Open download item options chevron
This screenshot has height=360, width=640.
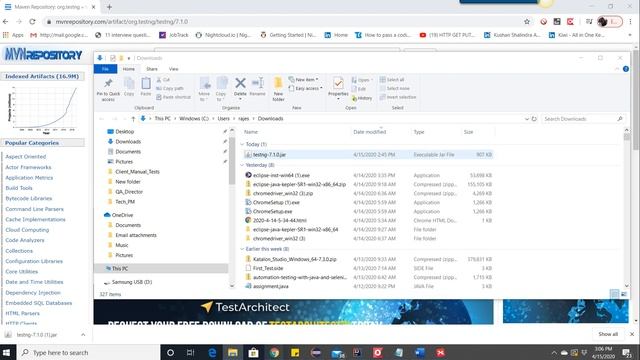pyautogui.click(x=83, y=335)
